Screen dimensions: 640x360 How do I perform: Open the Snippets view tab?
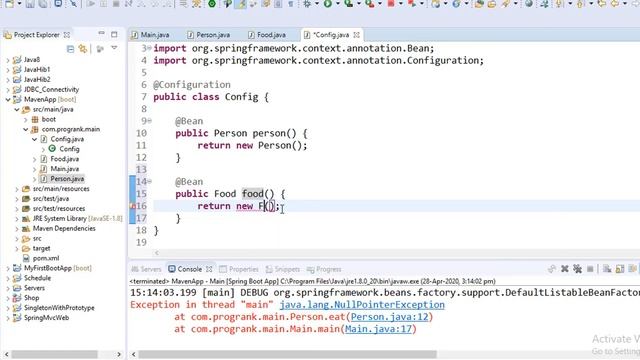(x=283, y=269)
